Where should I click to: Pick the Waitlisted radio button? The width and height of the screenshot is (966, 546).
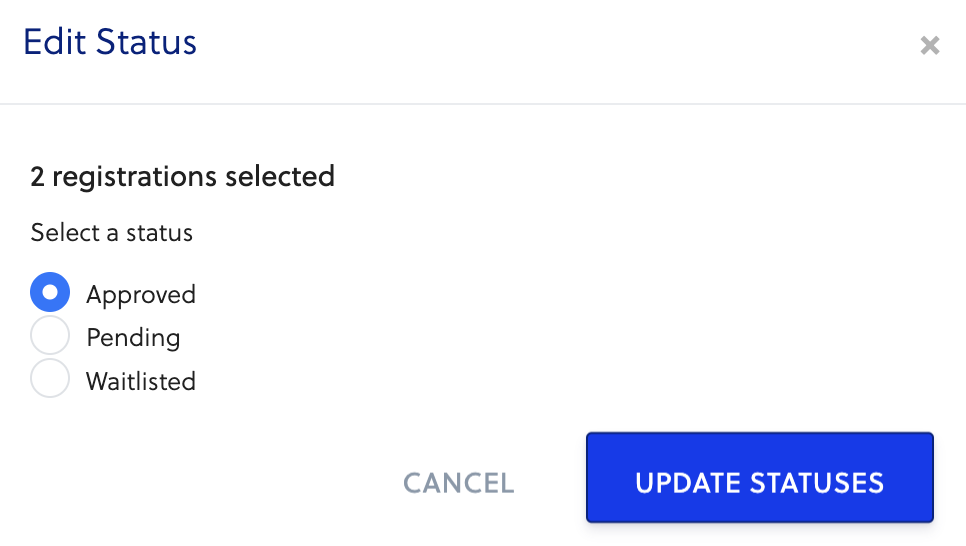click(50, 379)
